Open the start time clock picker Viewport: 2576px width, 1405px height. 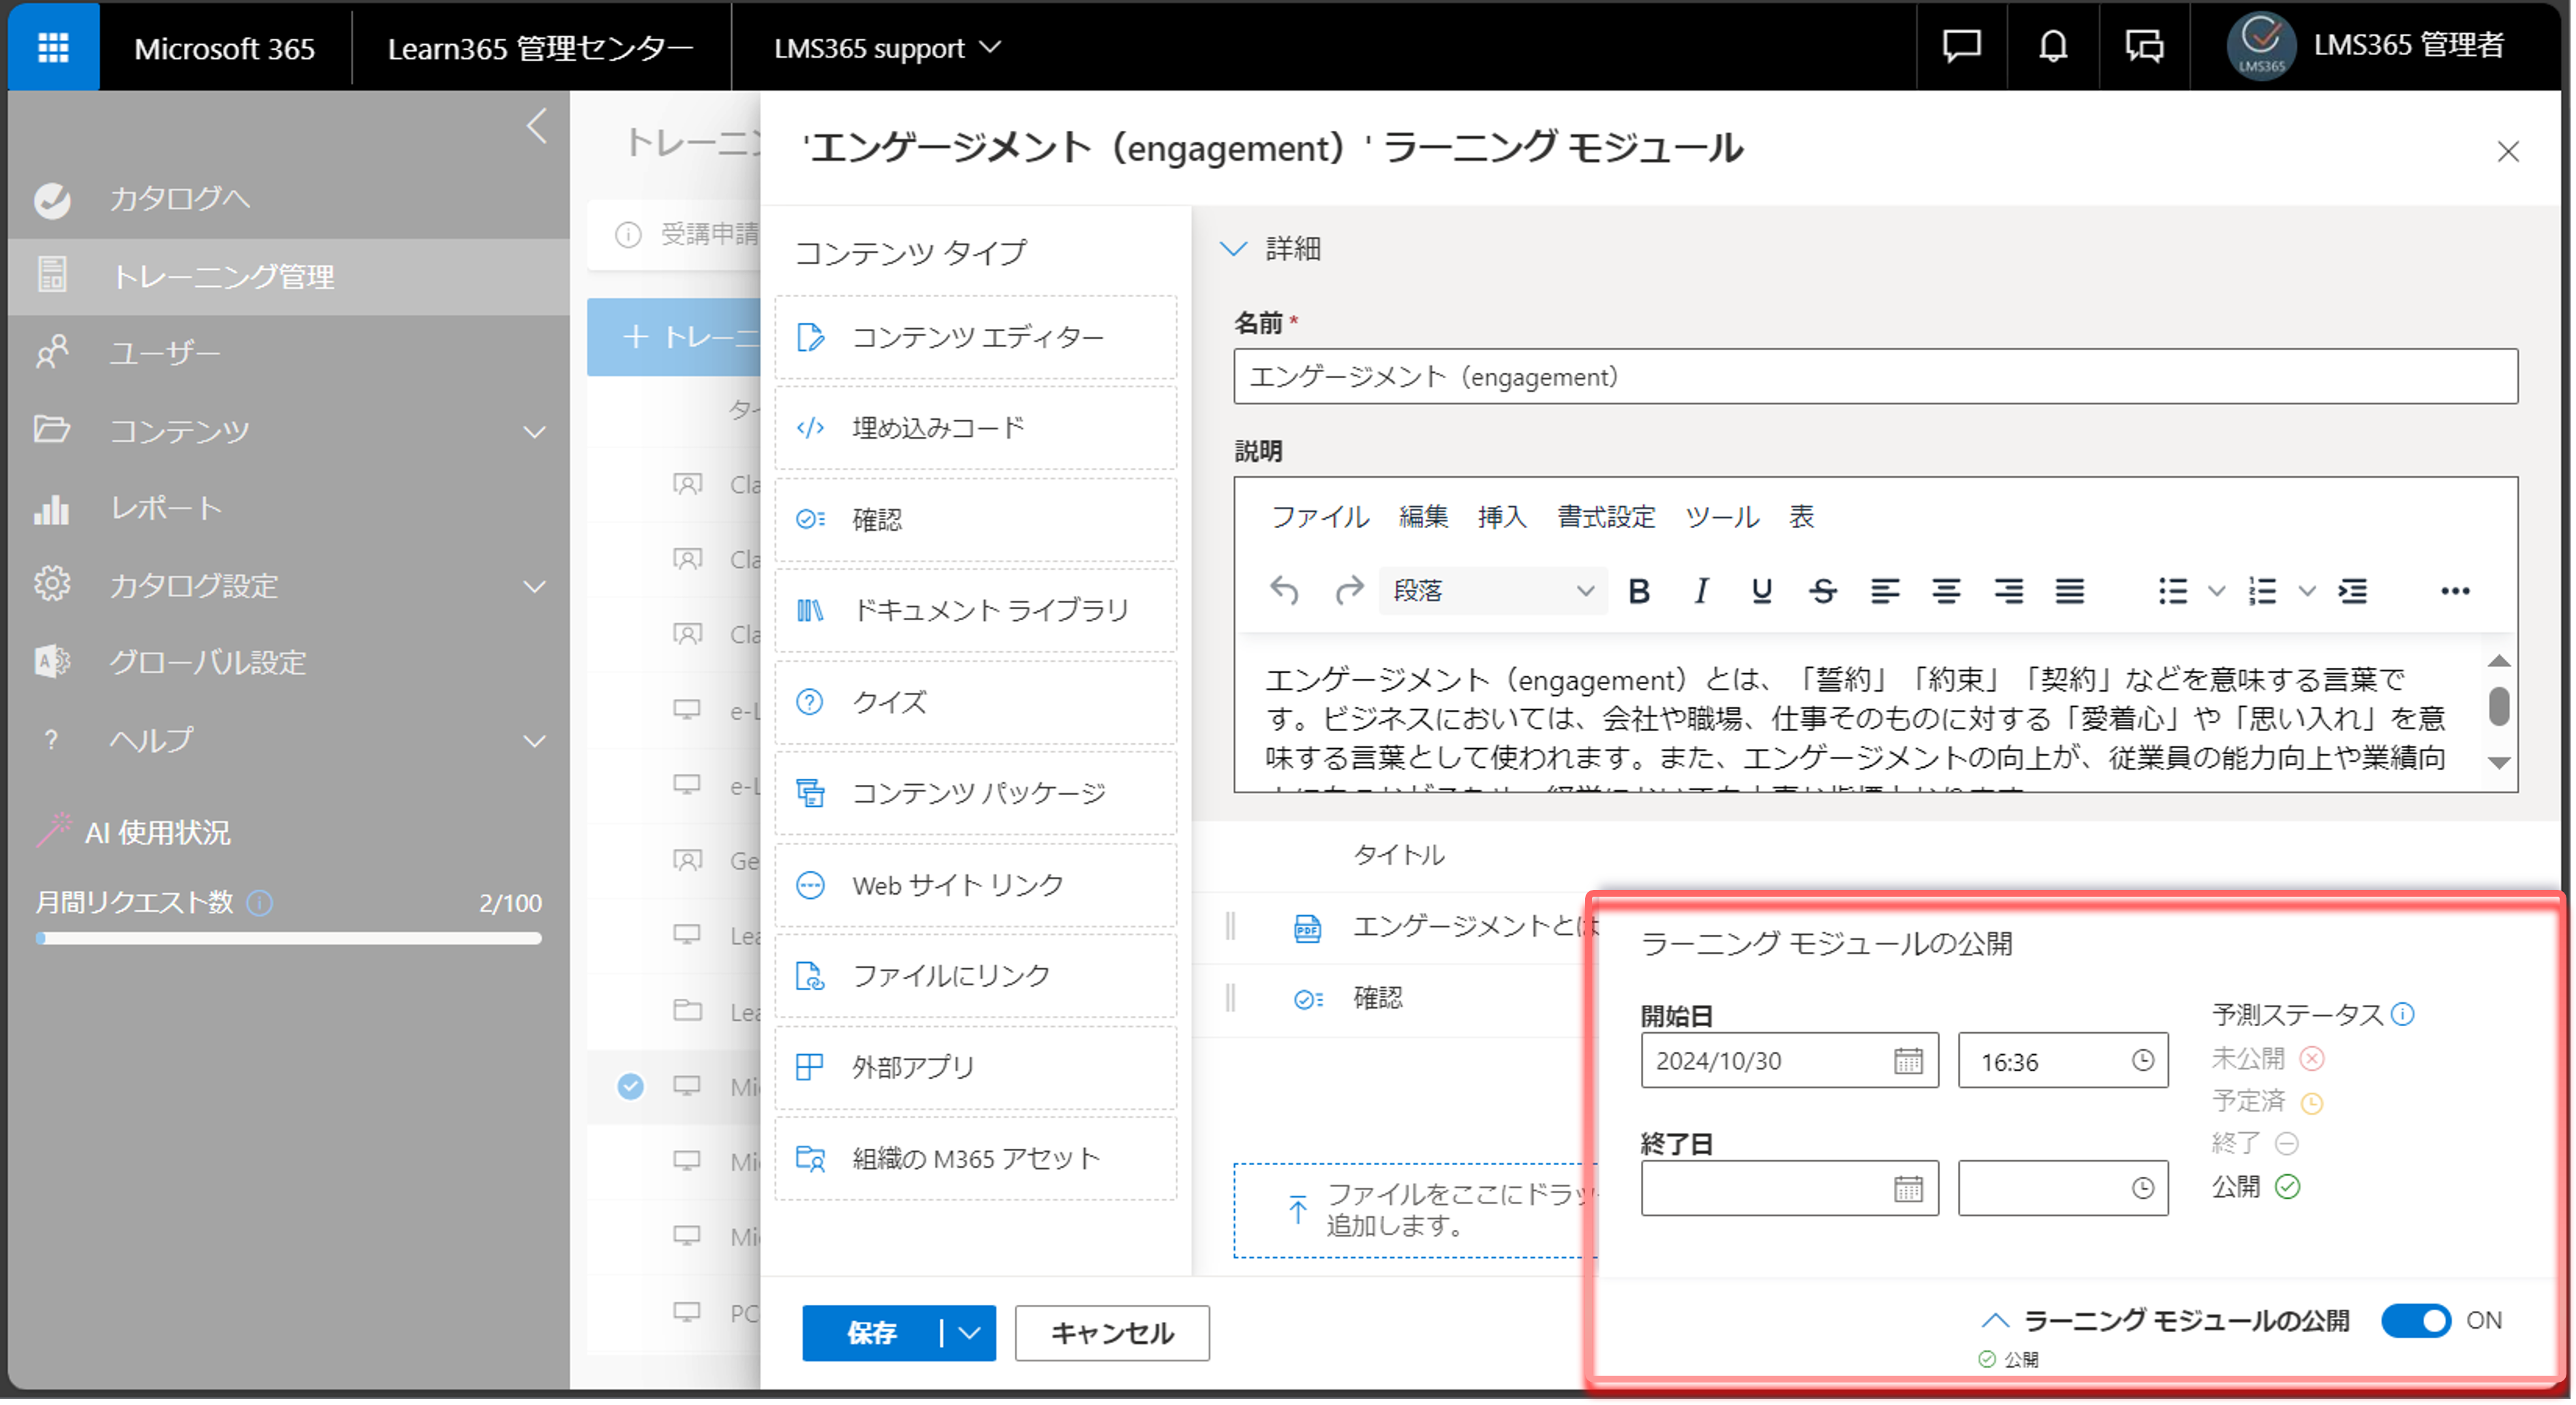click(2142, 1061)
